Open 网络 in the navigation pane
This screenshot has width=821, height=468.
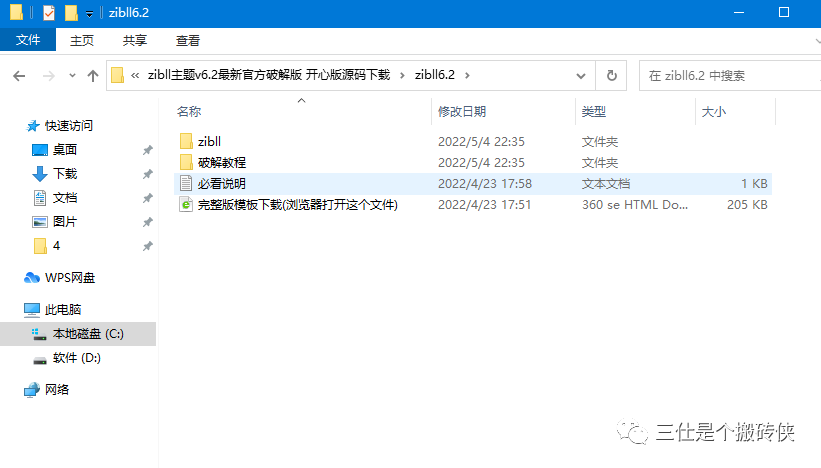pos(57,389)
